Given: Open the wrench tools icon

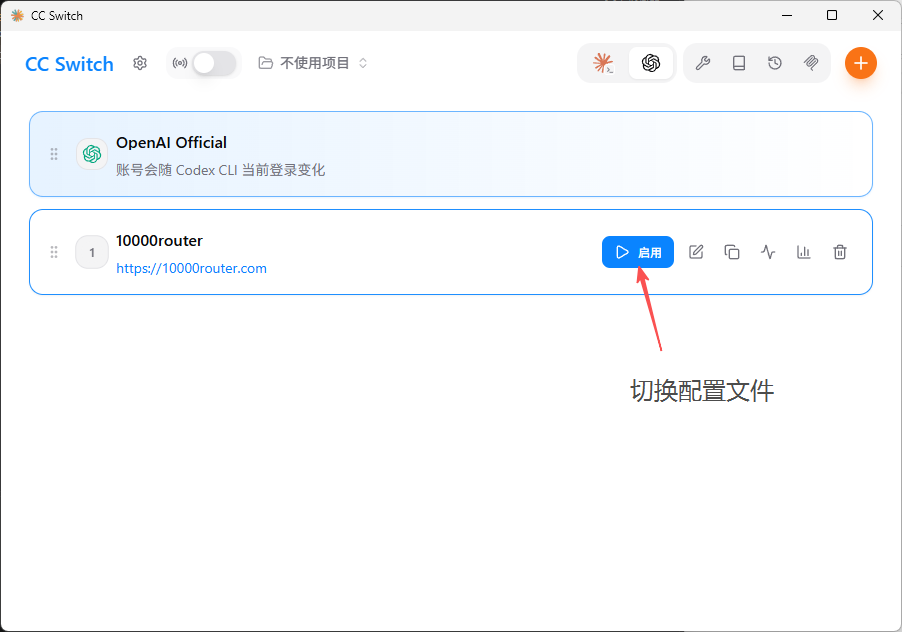Looking at the screenshot, I should [702, 63].
